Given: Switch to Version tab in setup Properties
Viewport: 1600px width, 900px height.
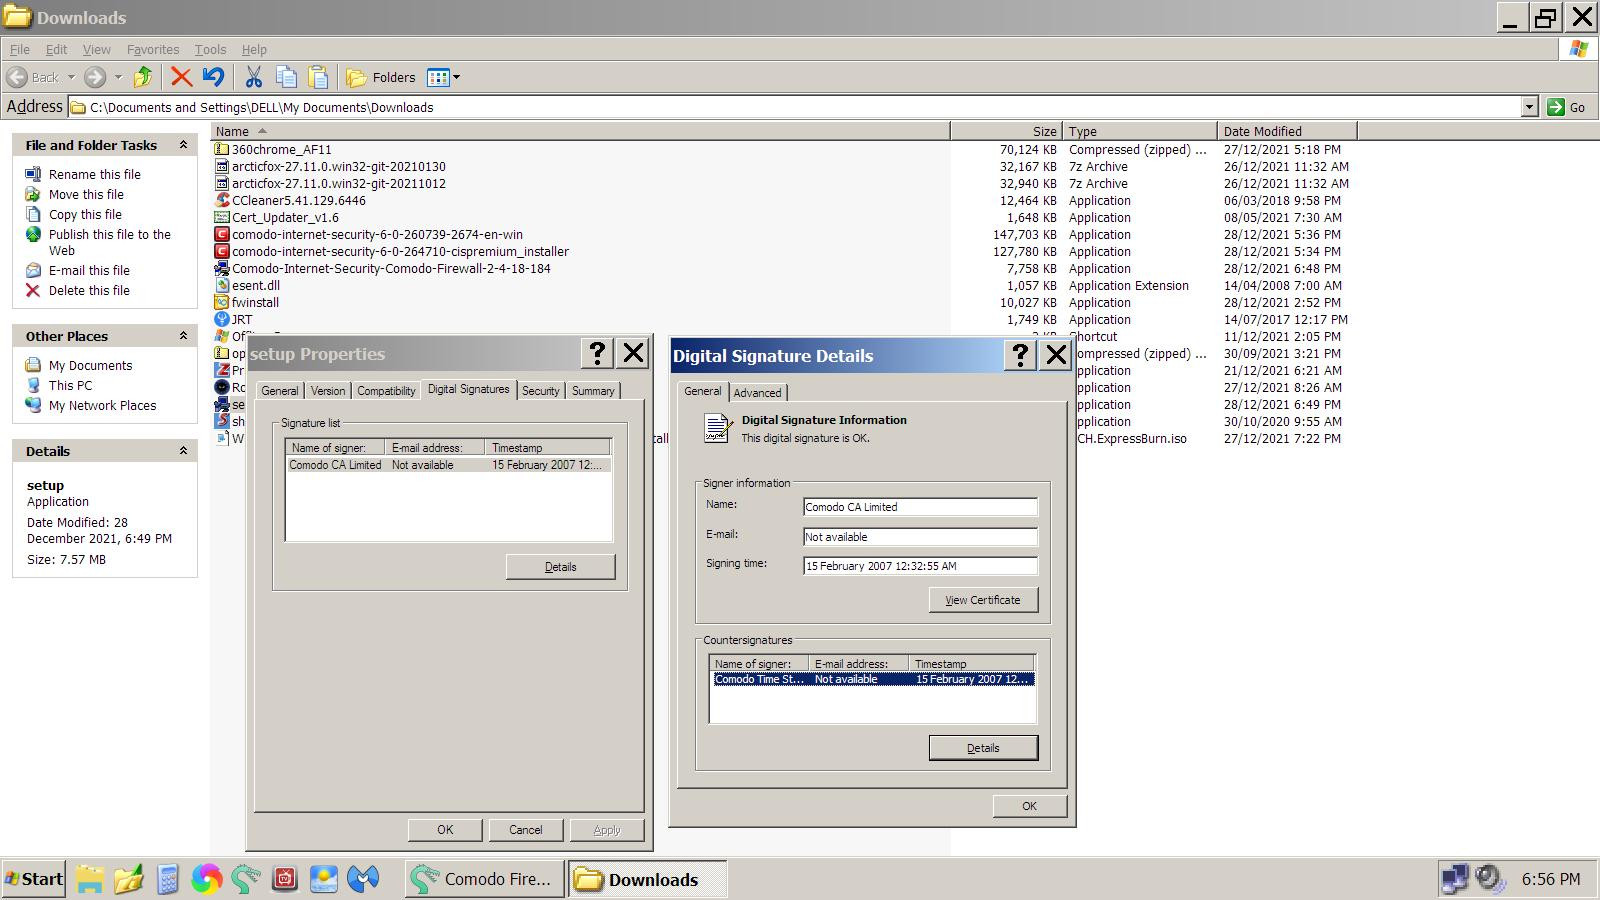Looking at the screenshot, I should click(327, 391).
